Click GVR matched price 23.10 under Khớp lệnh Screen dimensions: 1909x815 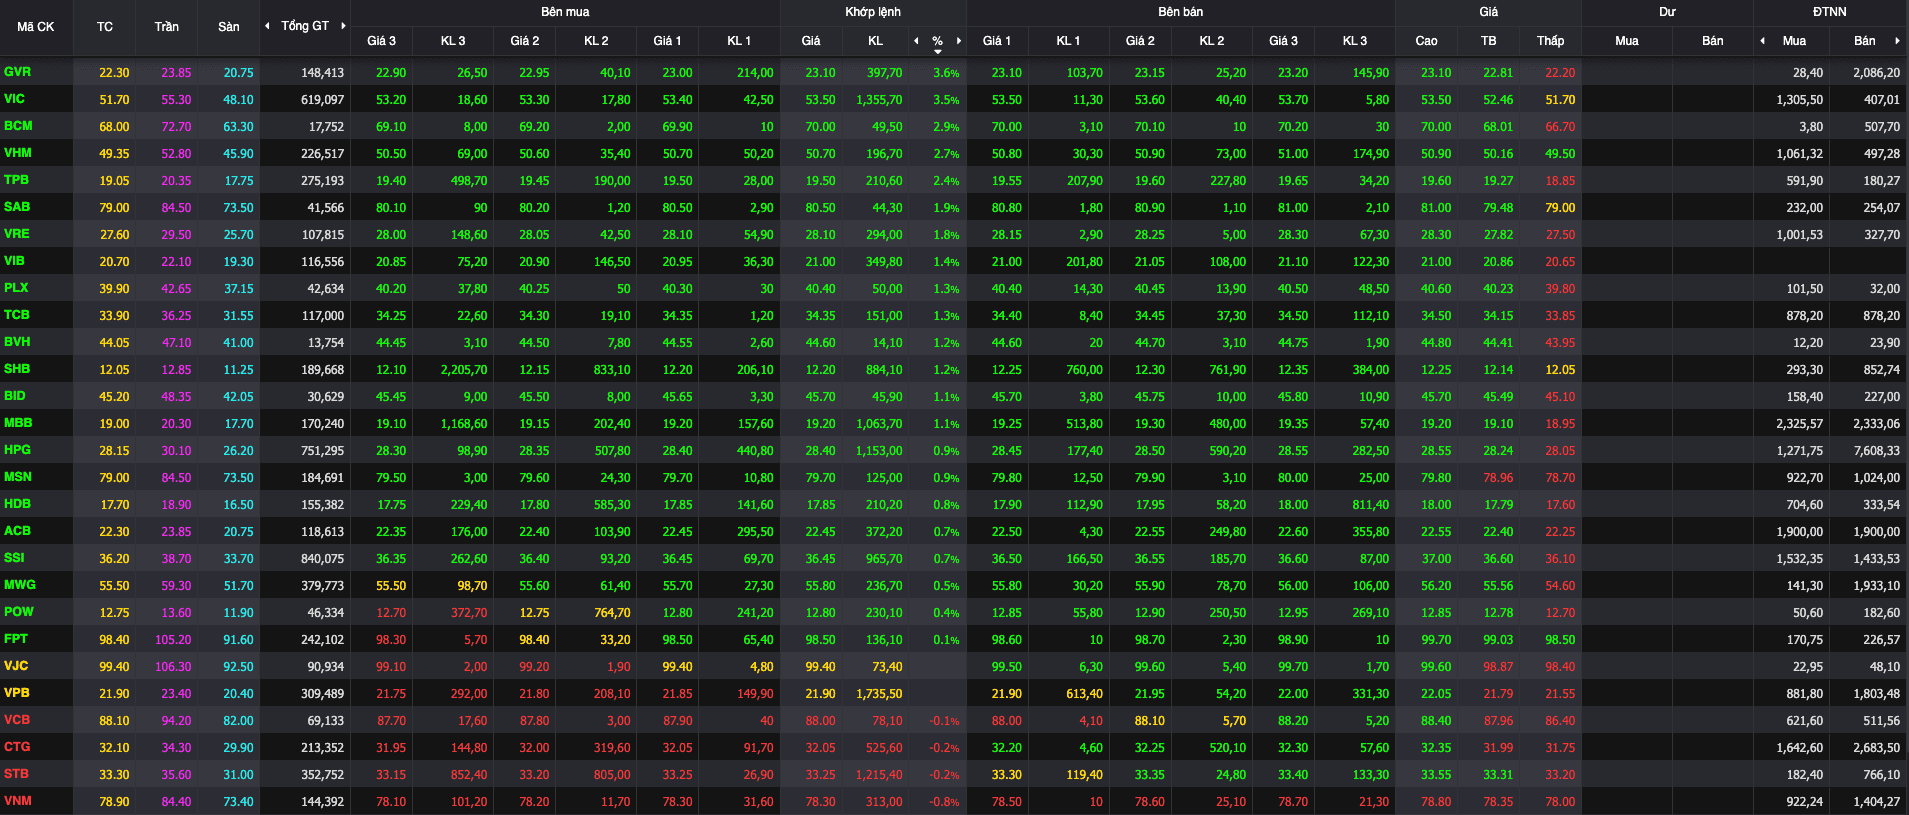(x=821, y=73)
